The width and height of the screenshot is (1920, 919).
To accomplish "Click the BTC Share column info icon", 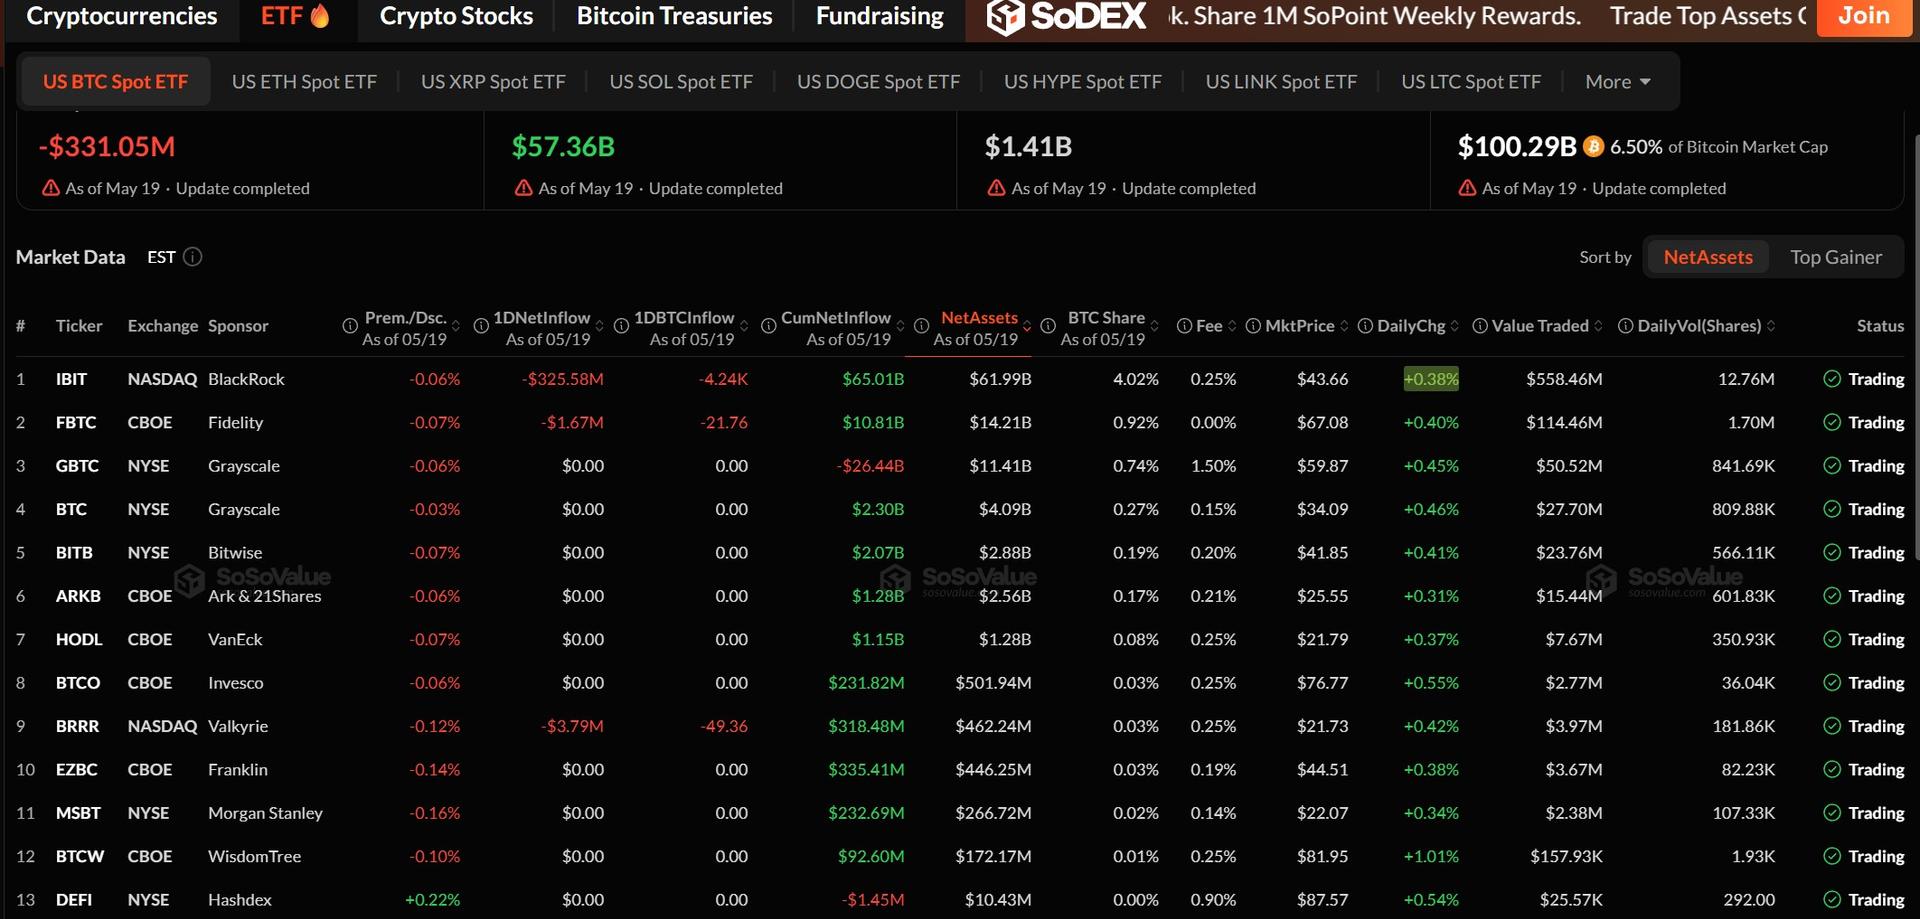I will coord(1048,326).
